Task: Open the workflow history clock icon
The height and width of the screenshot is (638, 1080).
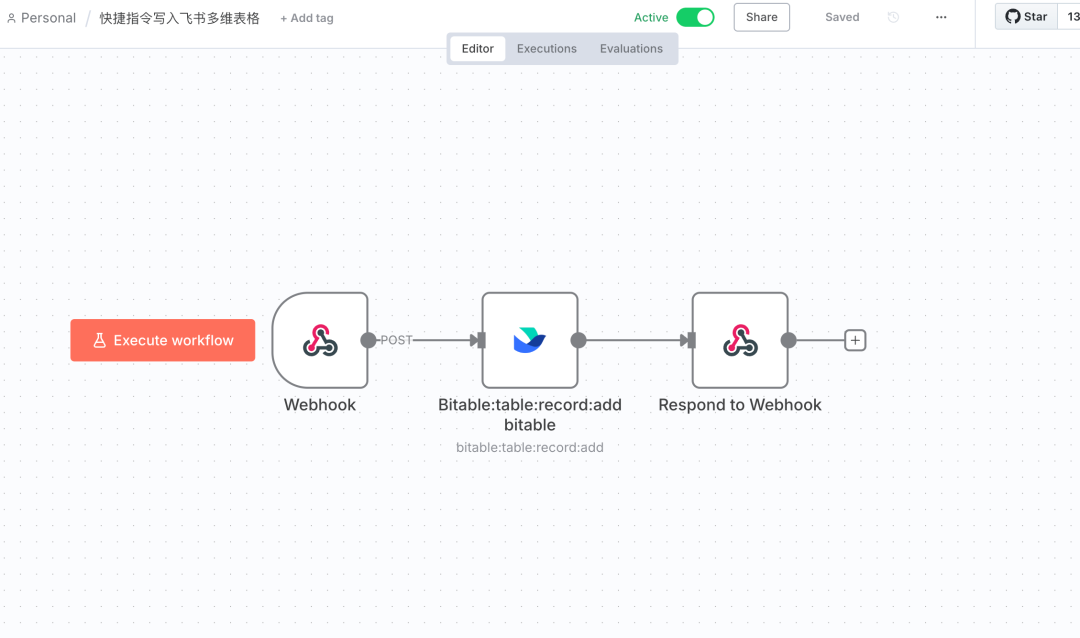Action: 893,17
